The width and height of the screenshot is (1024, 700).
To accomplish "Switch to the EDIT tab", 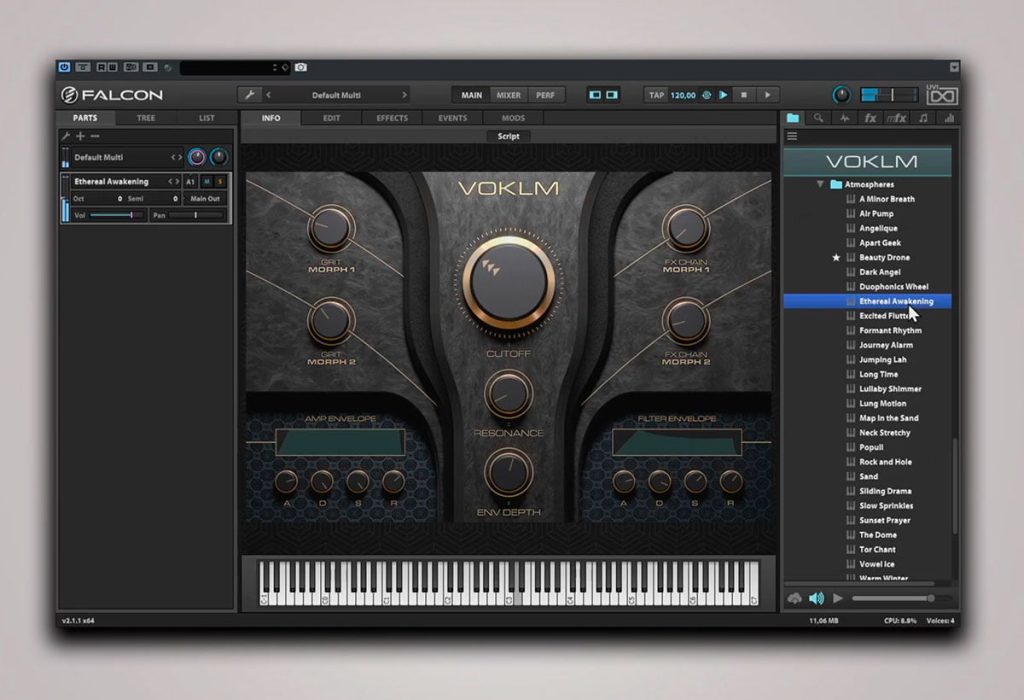I will pos(332,118).
